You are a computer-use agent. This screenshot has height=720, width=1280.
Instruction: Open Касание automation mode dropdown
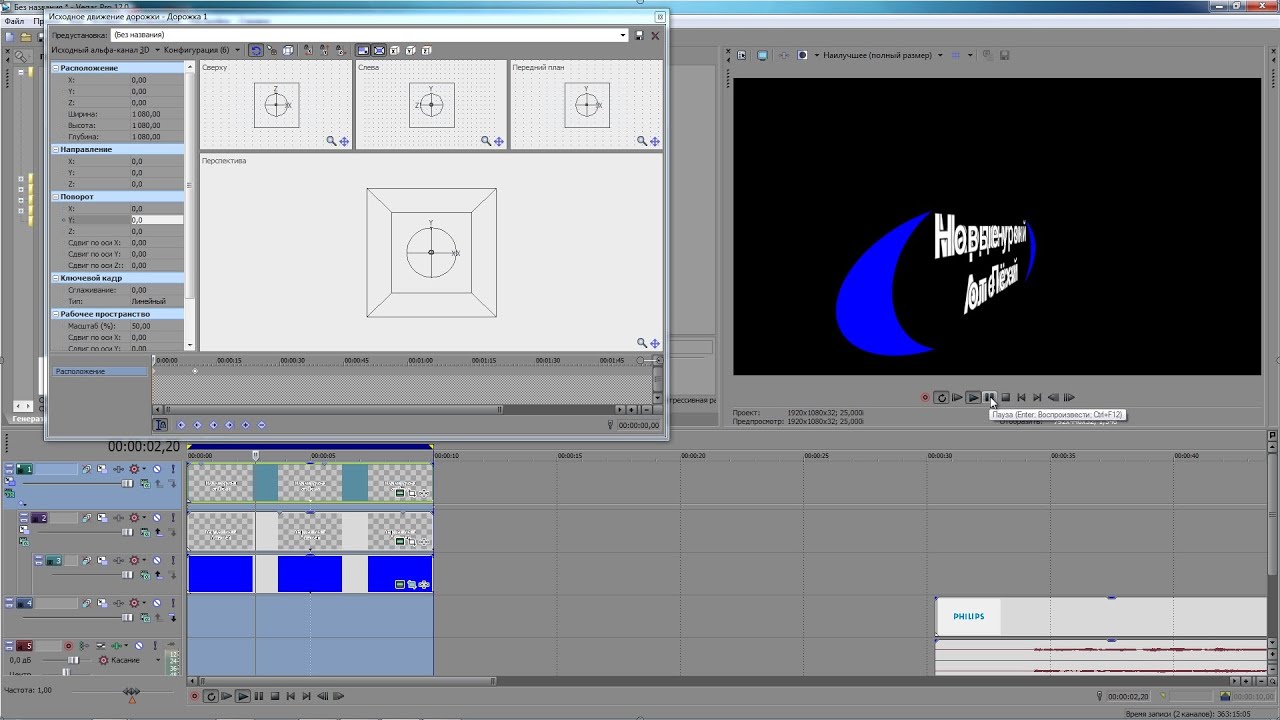158,660
